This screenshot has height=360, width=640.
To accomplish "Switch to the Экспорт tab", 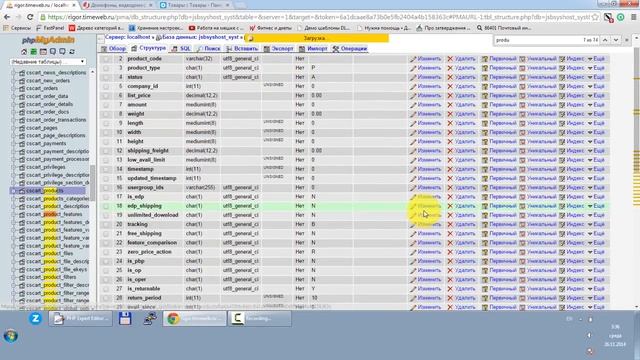I will (278, 49).
